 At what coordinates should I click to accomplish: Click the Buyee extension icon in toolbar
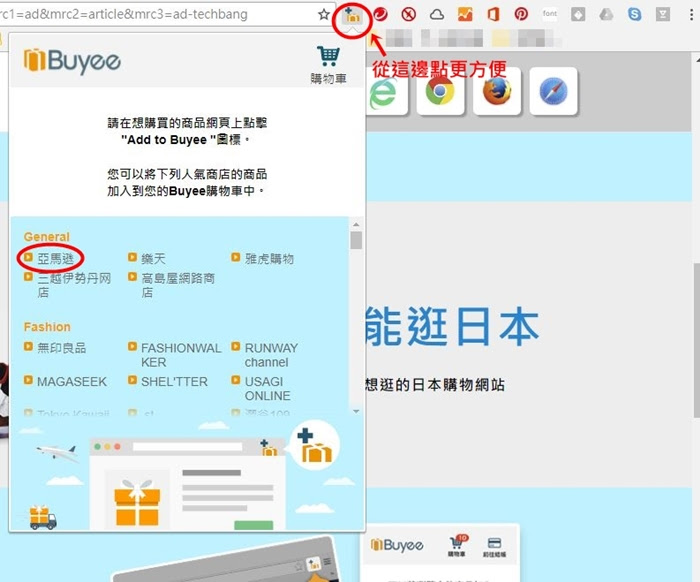(x=352, y=16)
